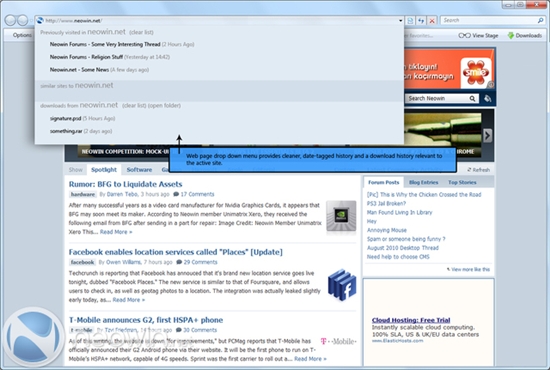Screen dimensions: 550x370
Task: Click the blue arrows refresh icon in toolbar
Action: pyautogui.click(x=421, y=21)
